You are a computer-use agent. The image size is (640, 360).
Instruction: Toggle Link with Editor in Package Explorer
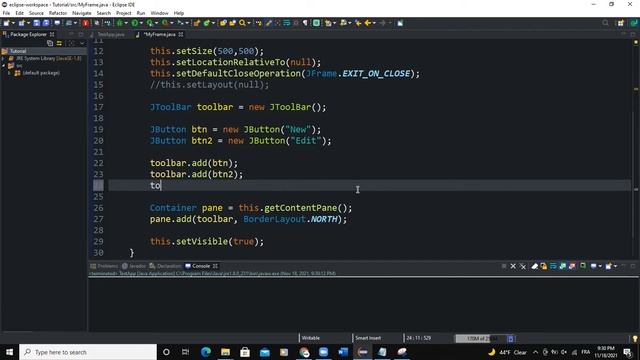(59, 43)
